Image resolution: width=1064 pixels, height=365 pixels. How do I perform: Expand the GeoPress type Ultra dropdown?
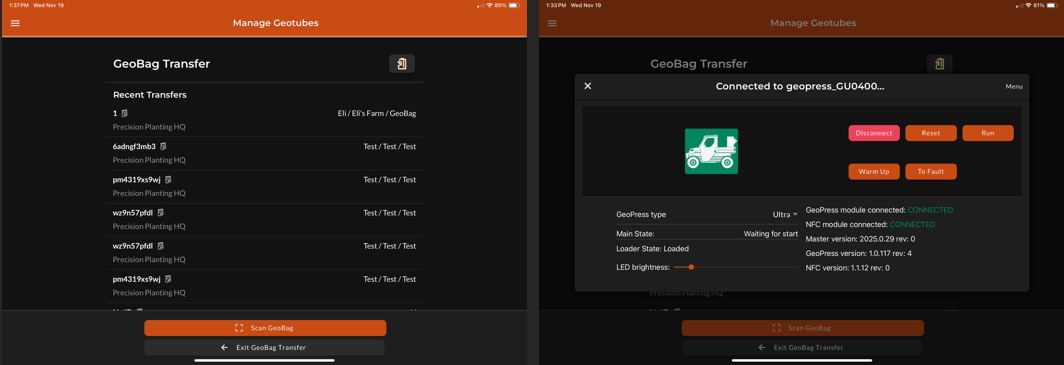[785, 214]
